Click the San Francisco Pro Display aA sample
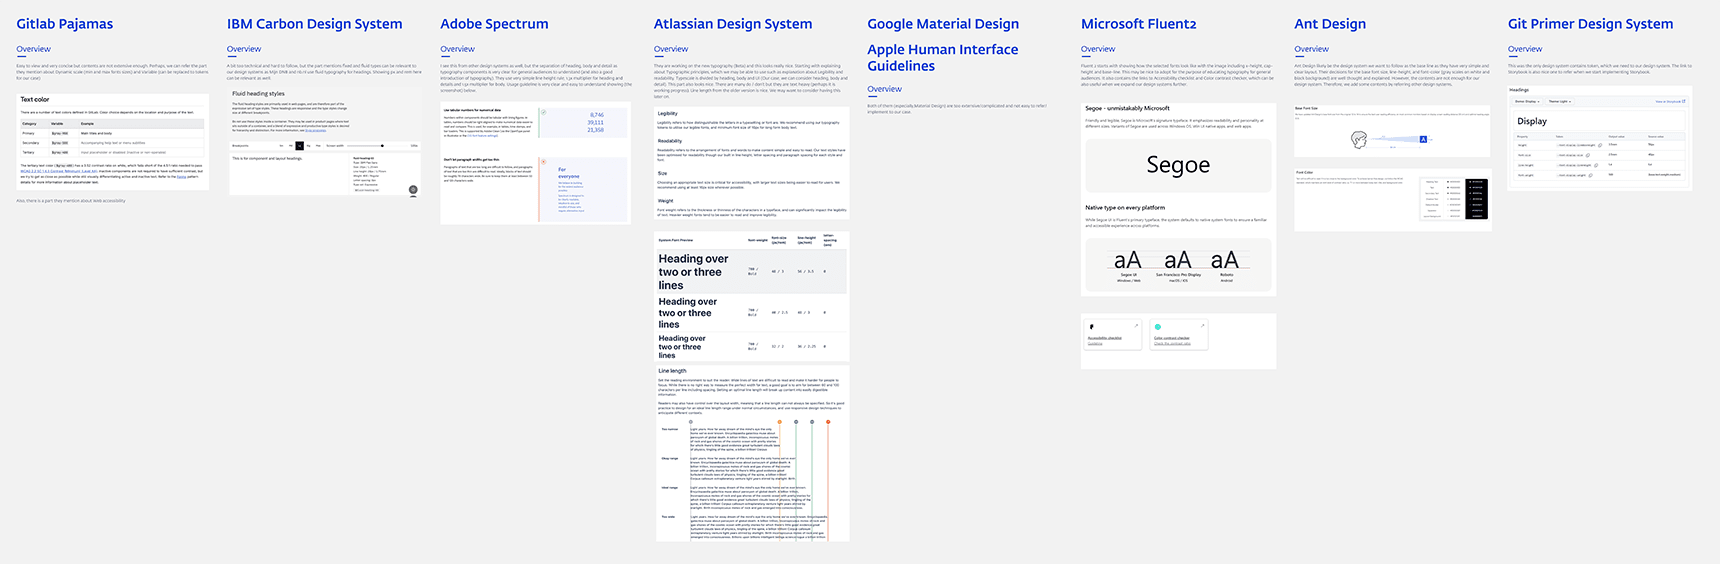 click(1178, 262)
